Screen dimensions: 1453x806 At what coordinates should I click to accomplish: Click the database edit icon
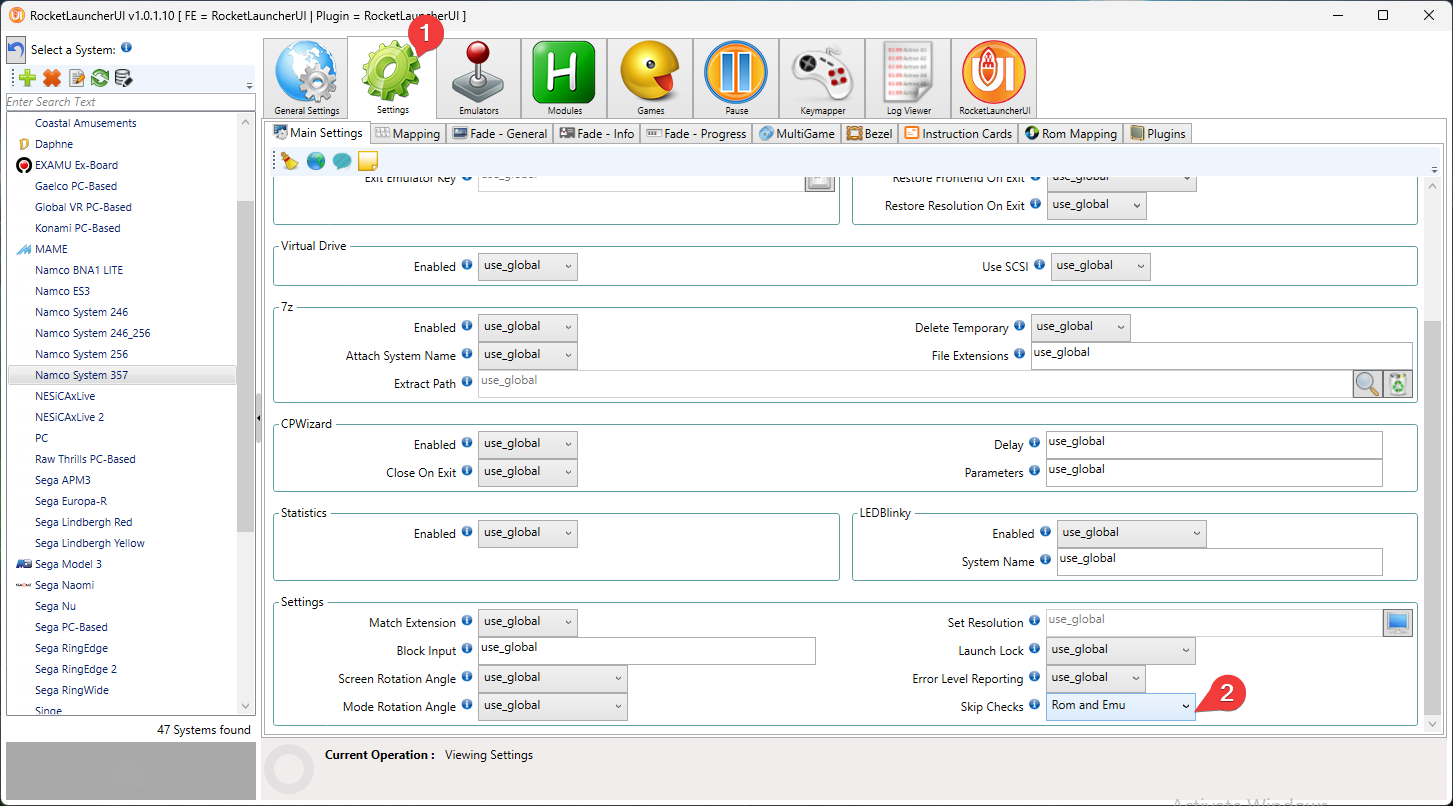click(x=124, y=78)
